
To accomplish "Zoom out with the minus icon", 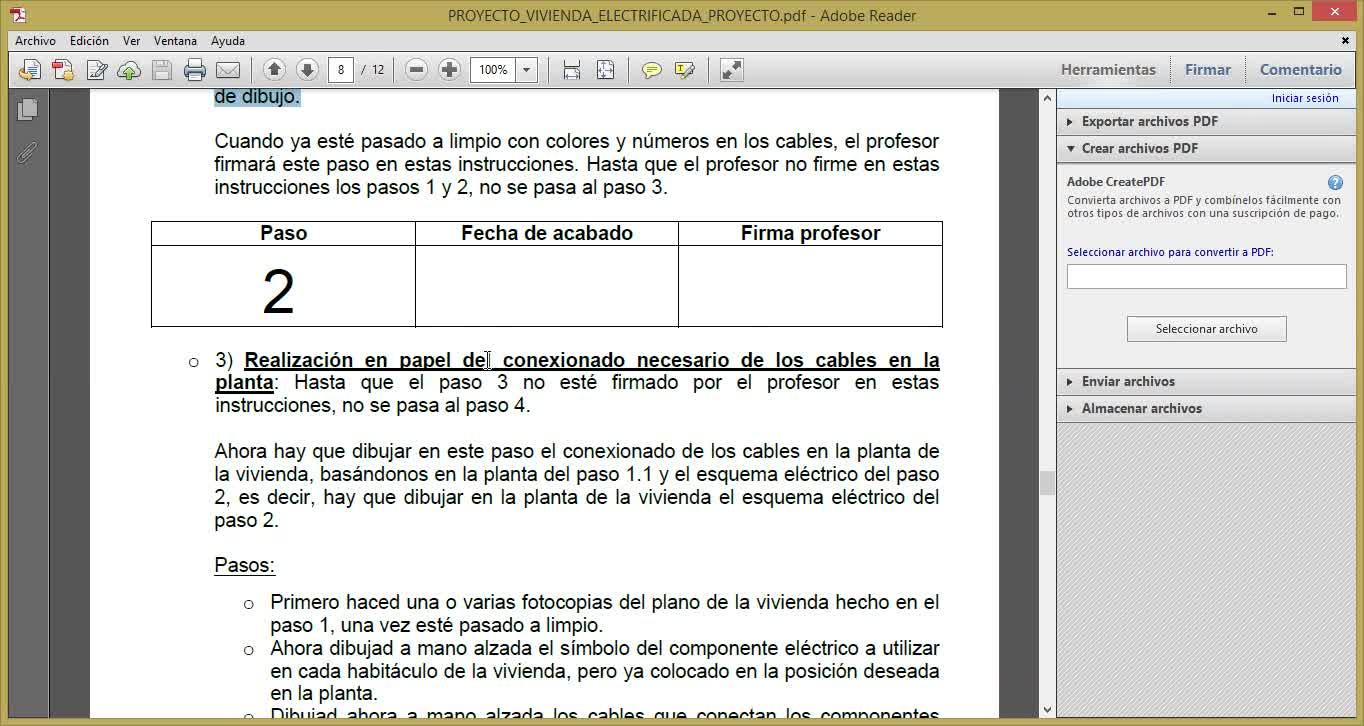I will coord(417,70).
